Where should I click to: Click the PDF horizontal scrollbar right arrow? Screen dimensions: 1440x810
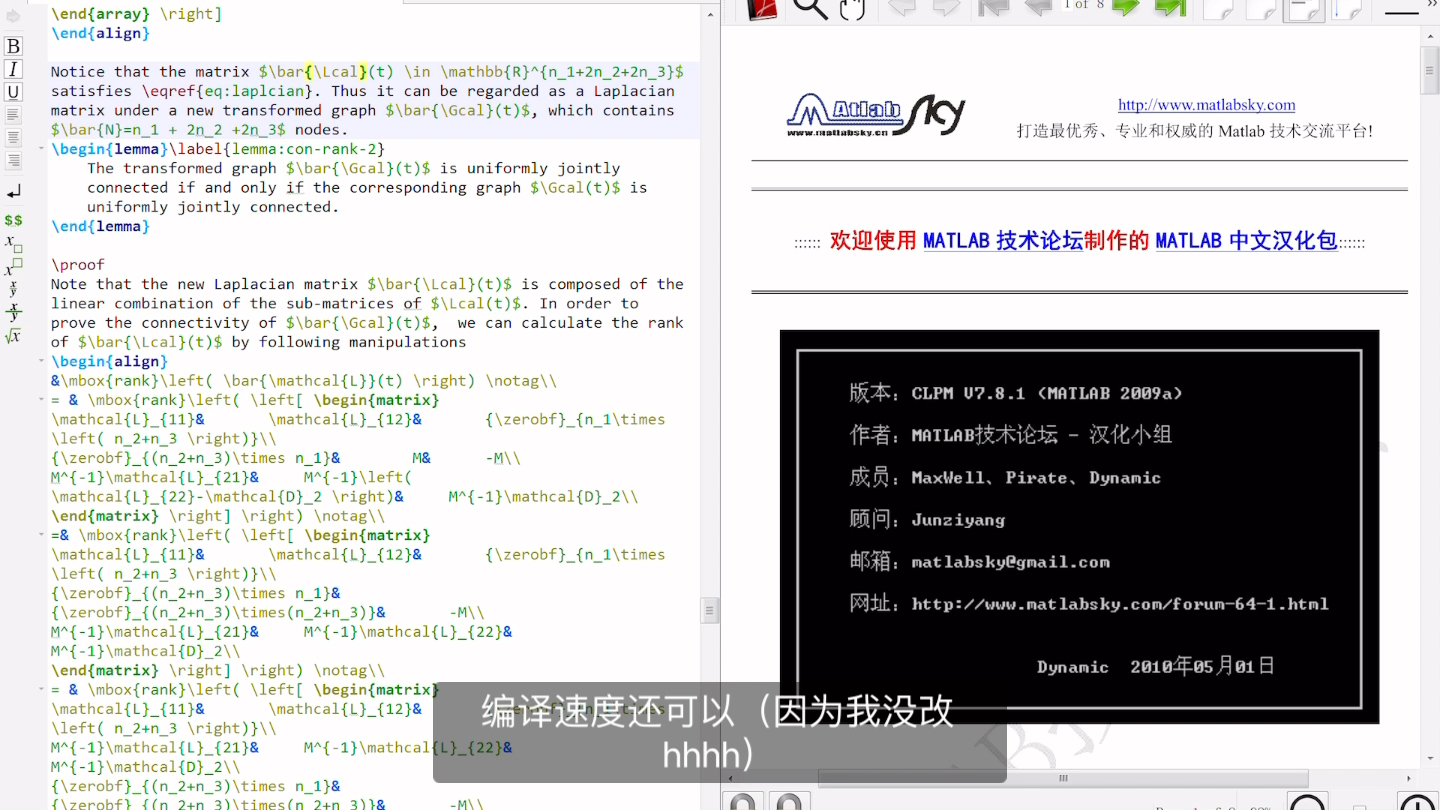pos(1409,778)
